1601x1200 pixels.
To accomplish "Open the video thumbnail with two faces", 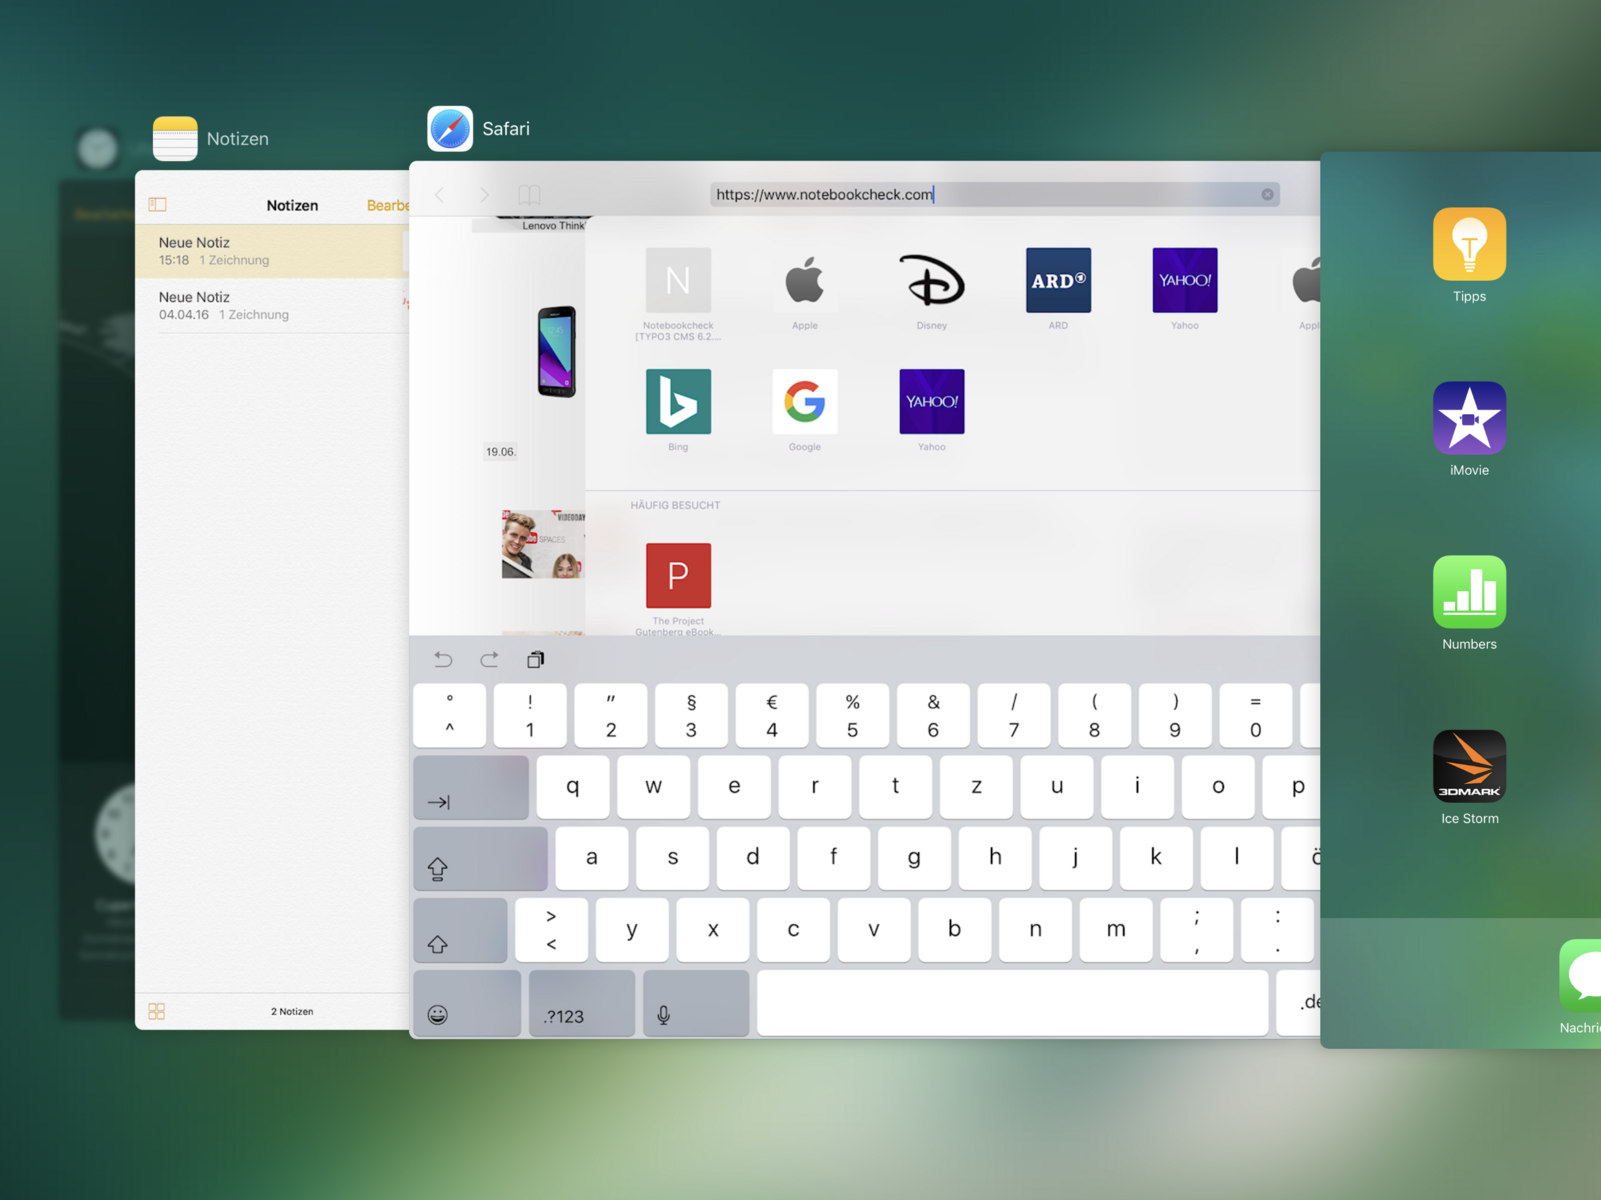I will 543,544.
